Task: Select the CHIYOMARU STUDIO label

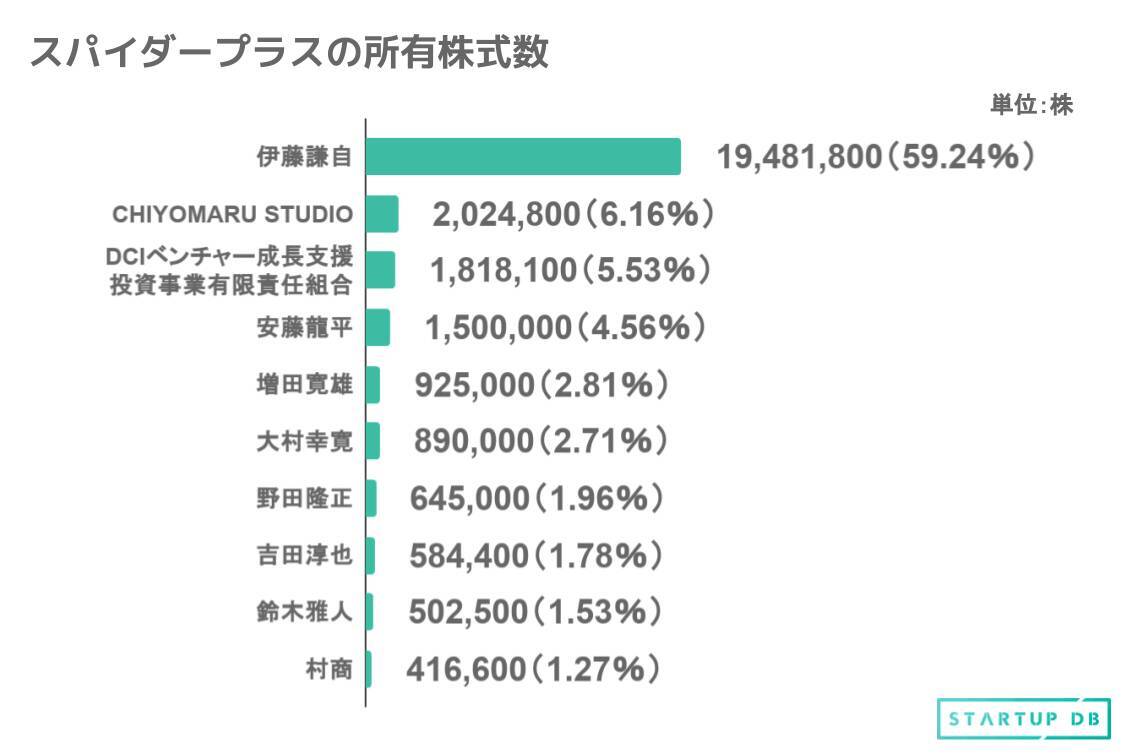Action: click(x=230, y=214)
